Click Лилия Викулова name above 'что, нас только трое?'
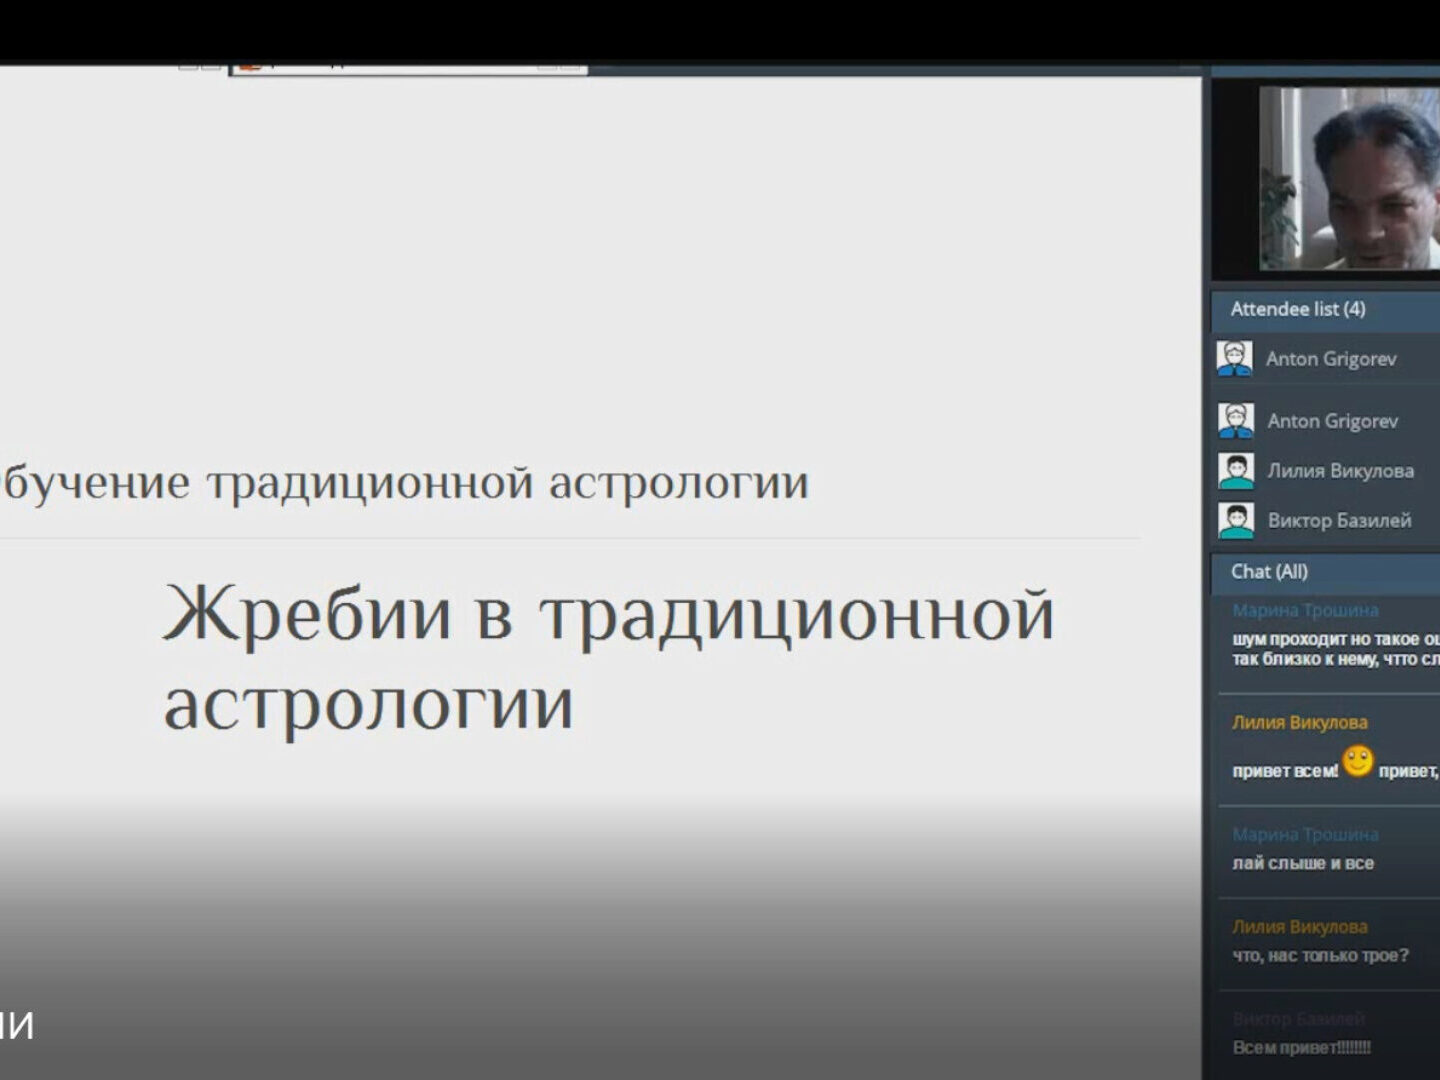1440x1080 pixels. [1299, 927]
